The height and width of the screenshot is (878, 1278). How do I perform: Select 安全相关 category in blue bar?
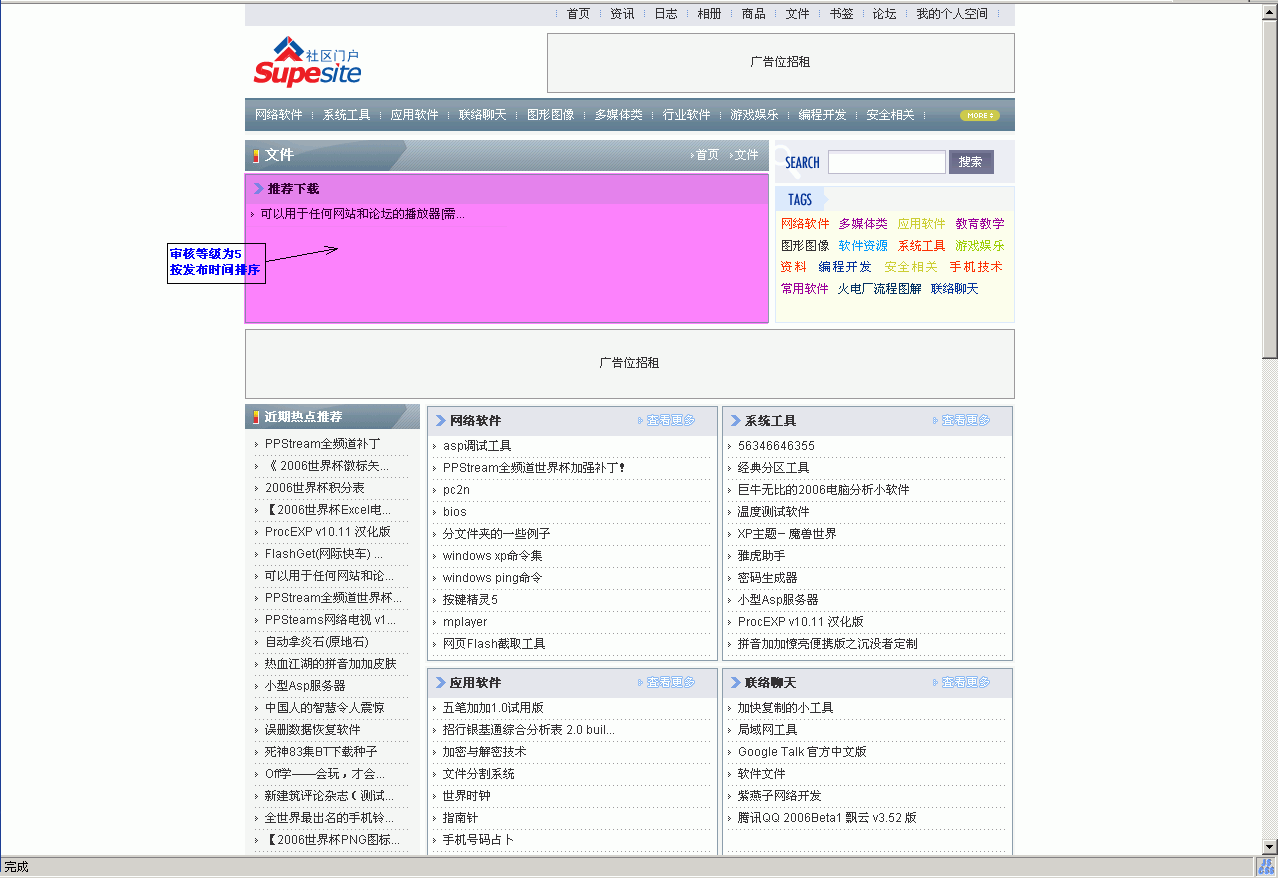point(890,115)
